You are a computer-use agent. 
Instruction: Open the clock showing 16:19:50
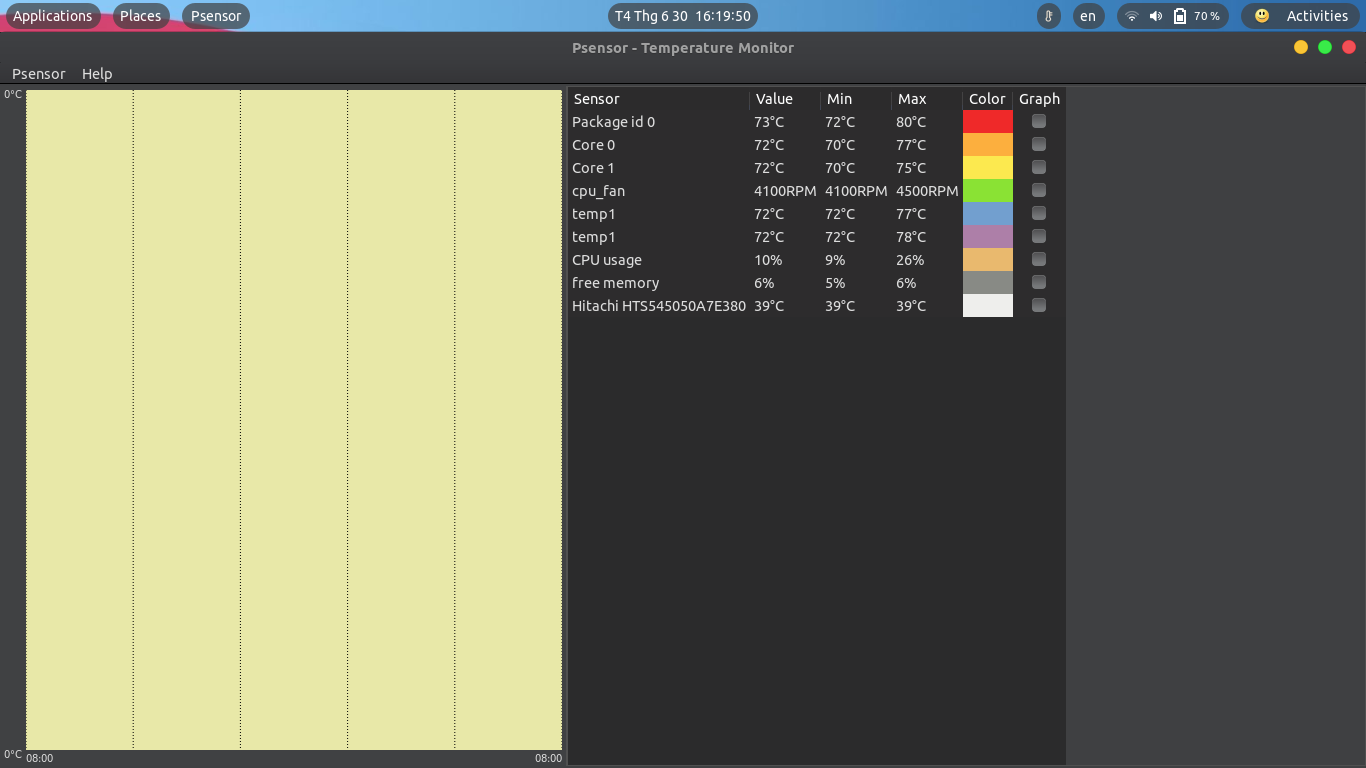point(683,16)
